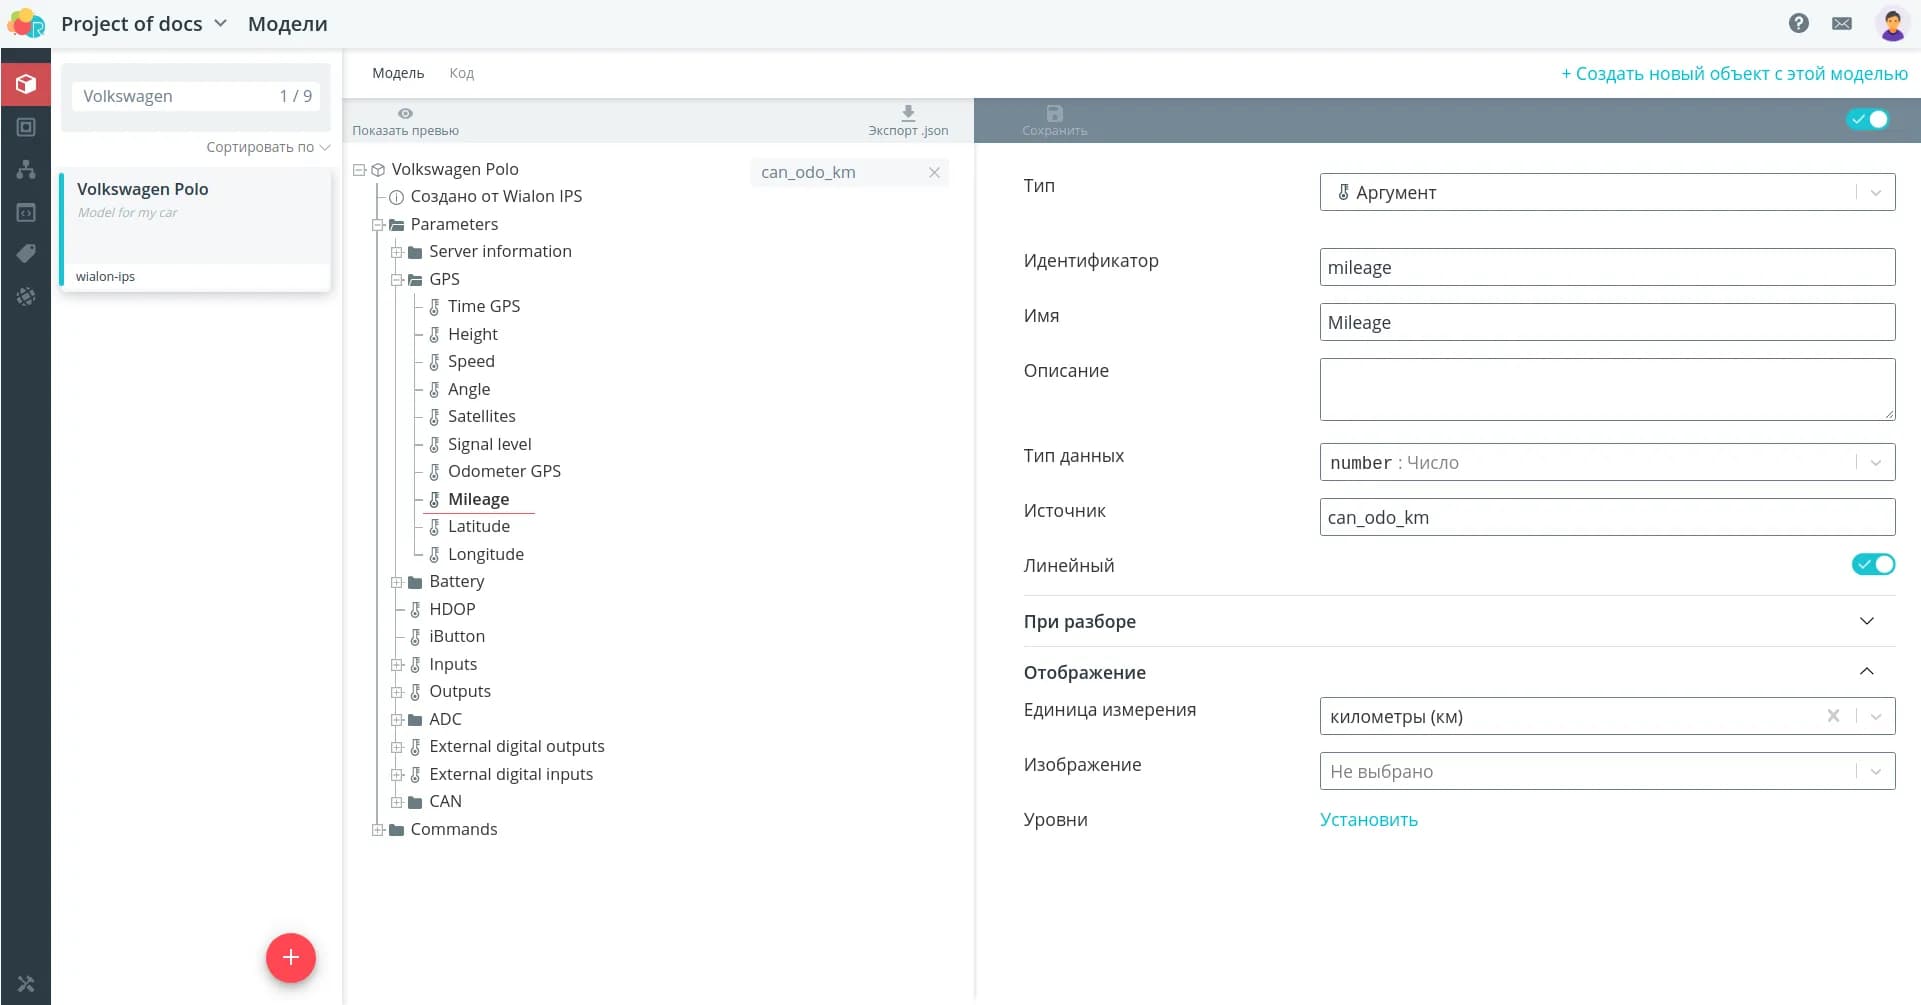The height and width of the screenshot is (1005, 1921).
Task: Select the Модель tab
Action: tap(398, 73)
